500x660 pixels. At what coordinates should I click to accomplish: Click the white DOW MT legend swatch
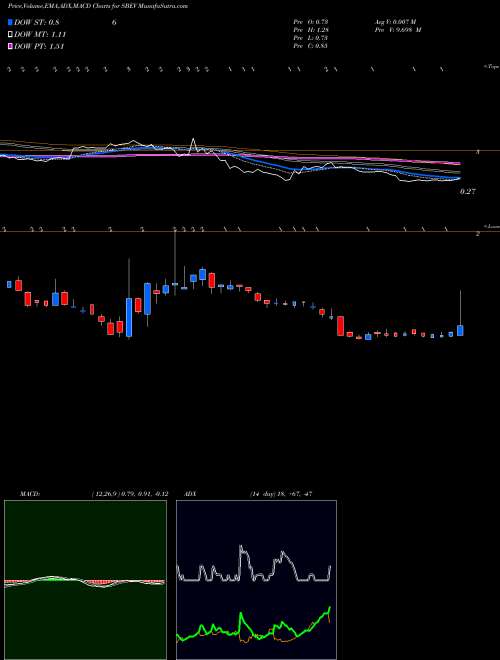(11, 35)
